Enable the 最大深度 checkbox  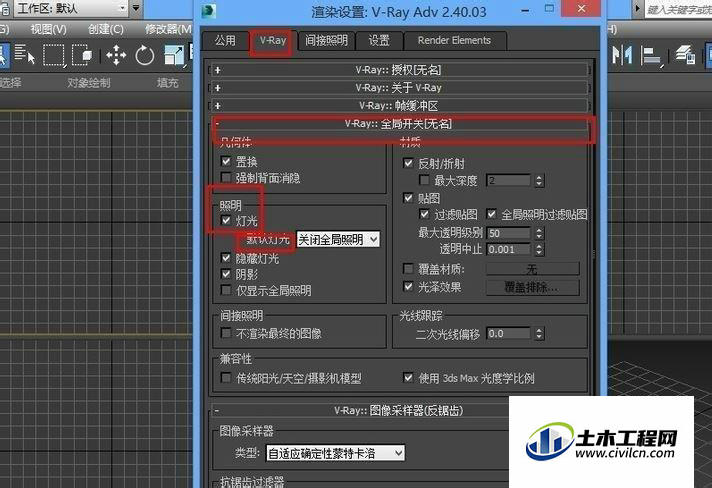click(425, 180)
